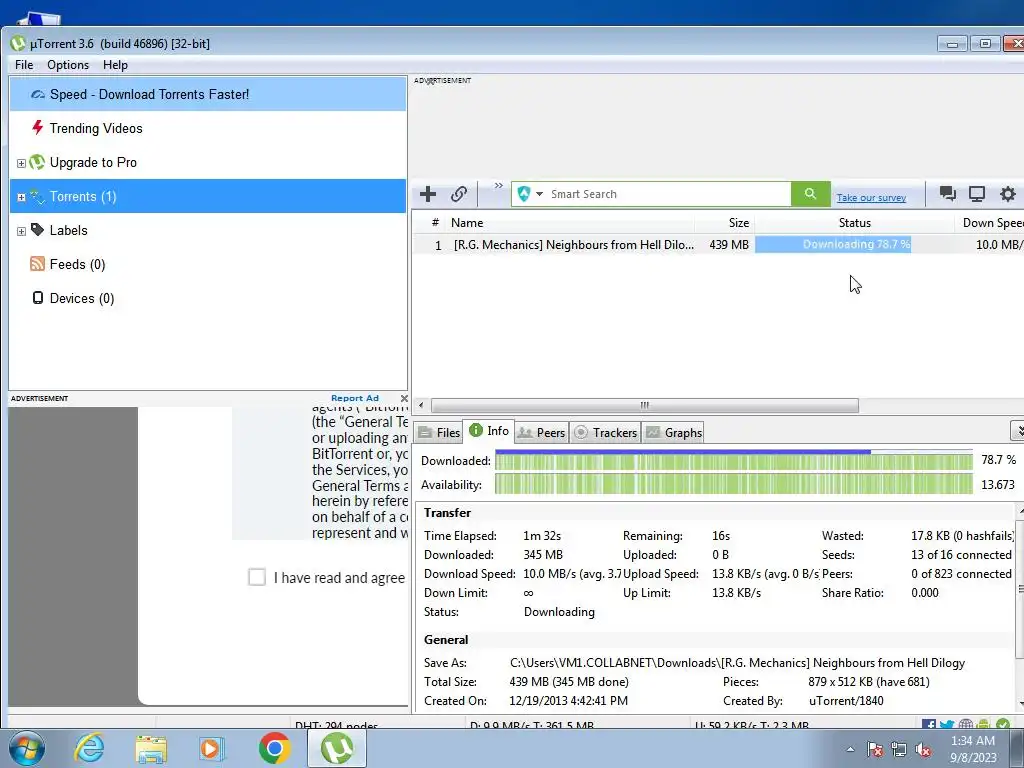Select the Info tab

488,431
